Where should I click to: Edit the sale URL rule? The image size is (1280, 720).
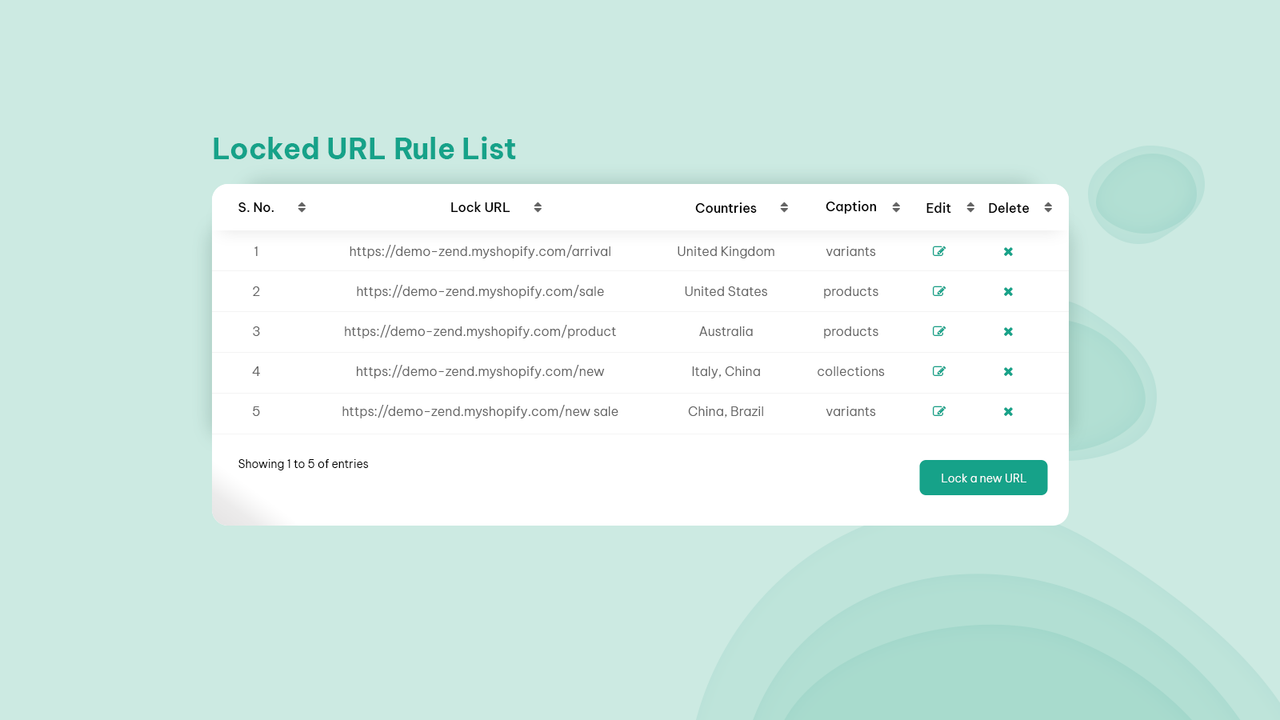(x=939, y=291)
